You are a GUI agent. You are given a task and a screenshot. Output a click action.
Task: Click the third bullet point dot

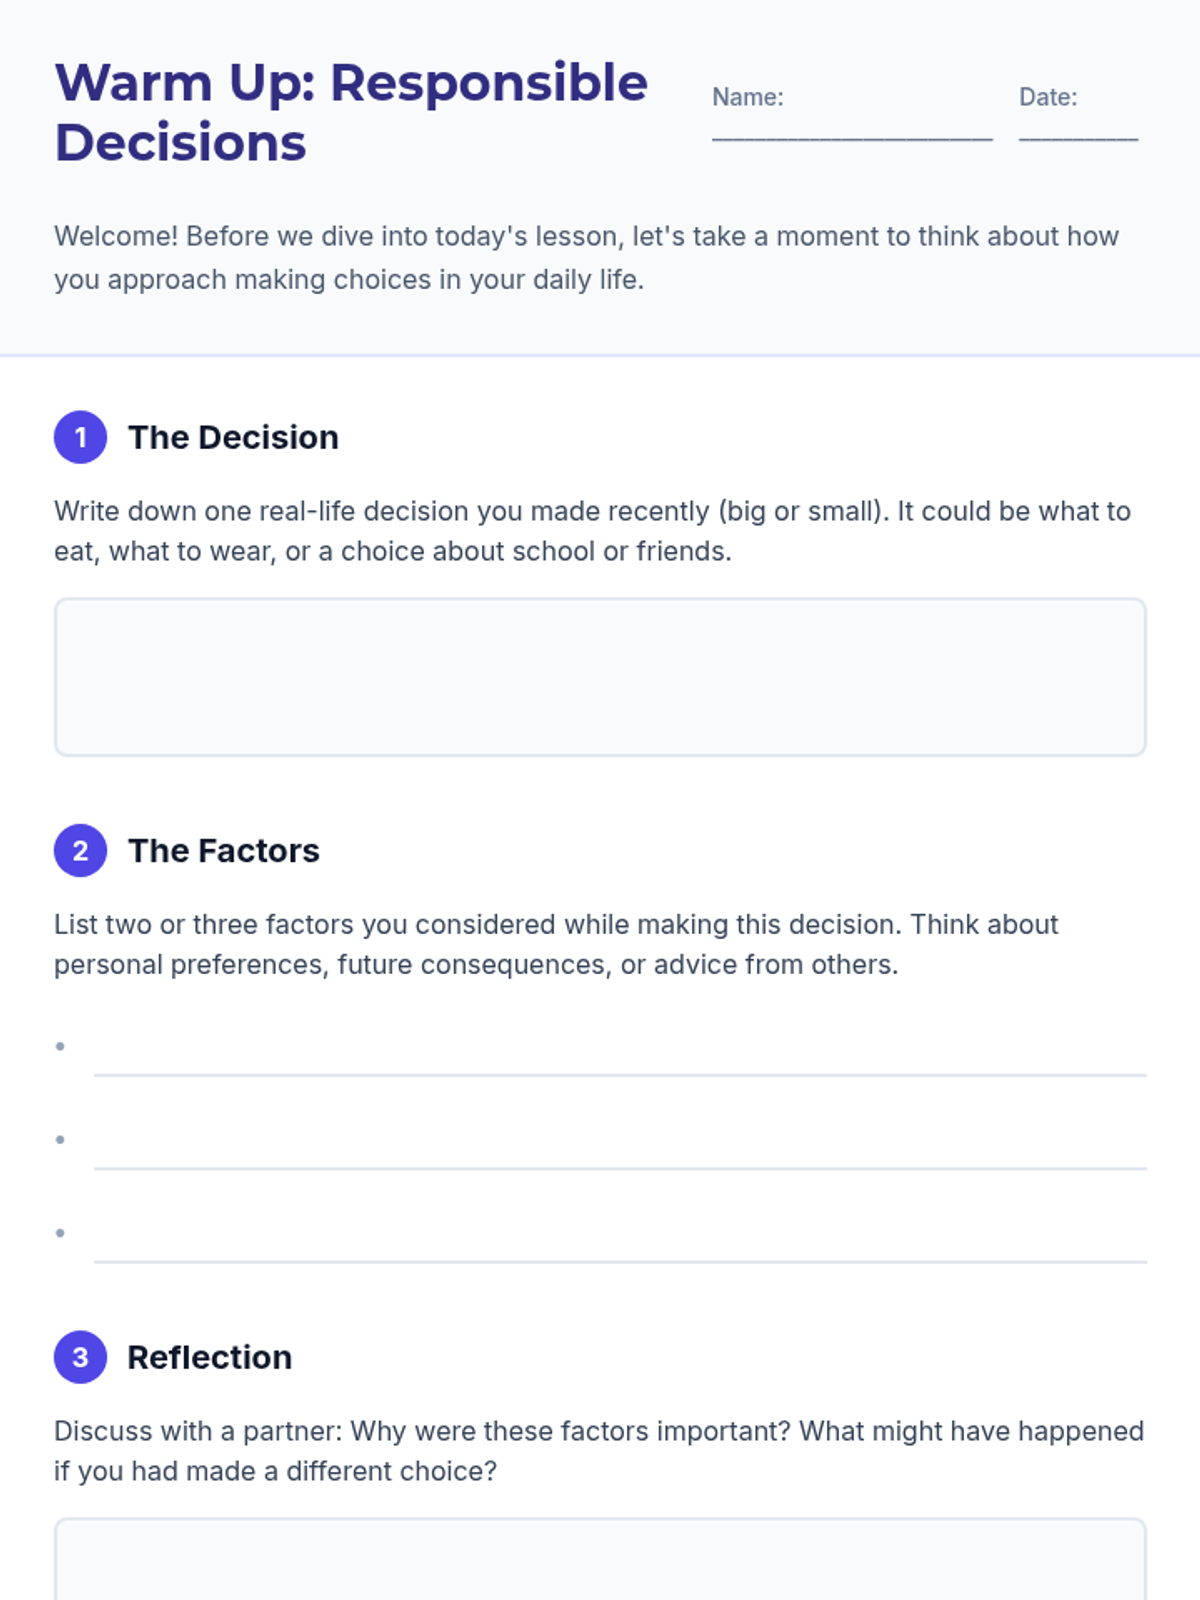[60, 1233]
